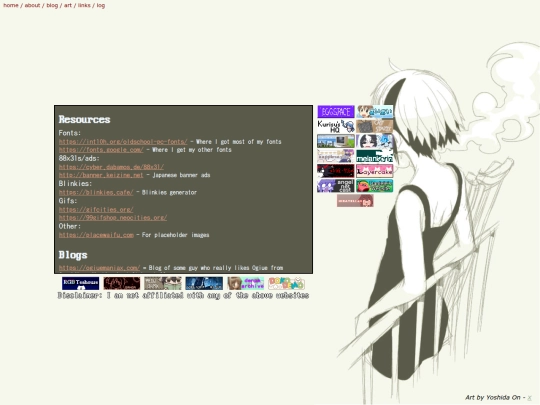Click the light-blue brown-haired anime girl banner

tap(375, 112)
